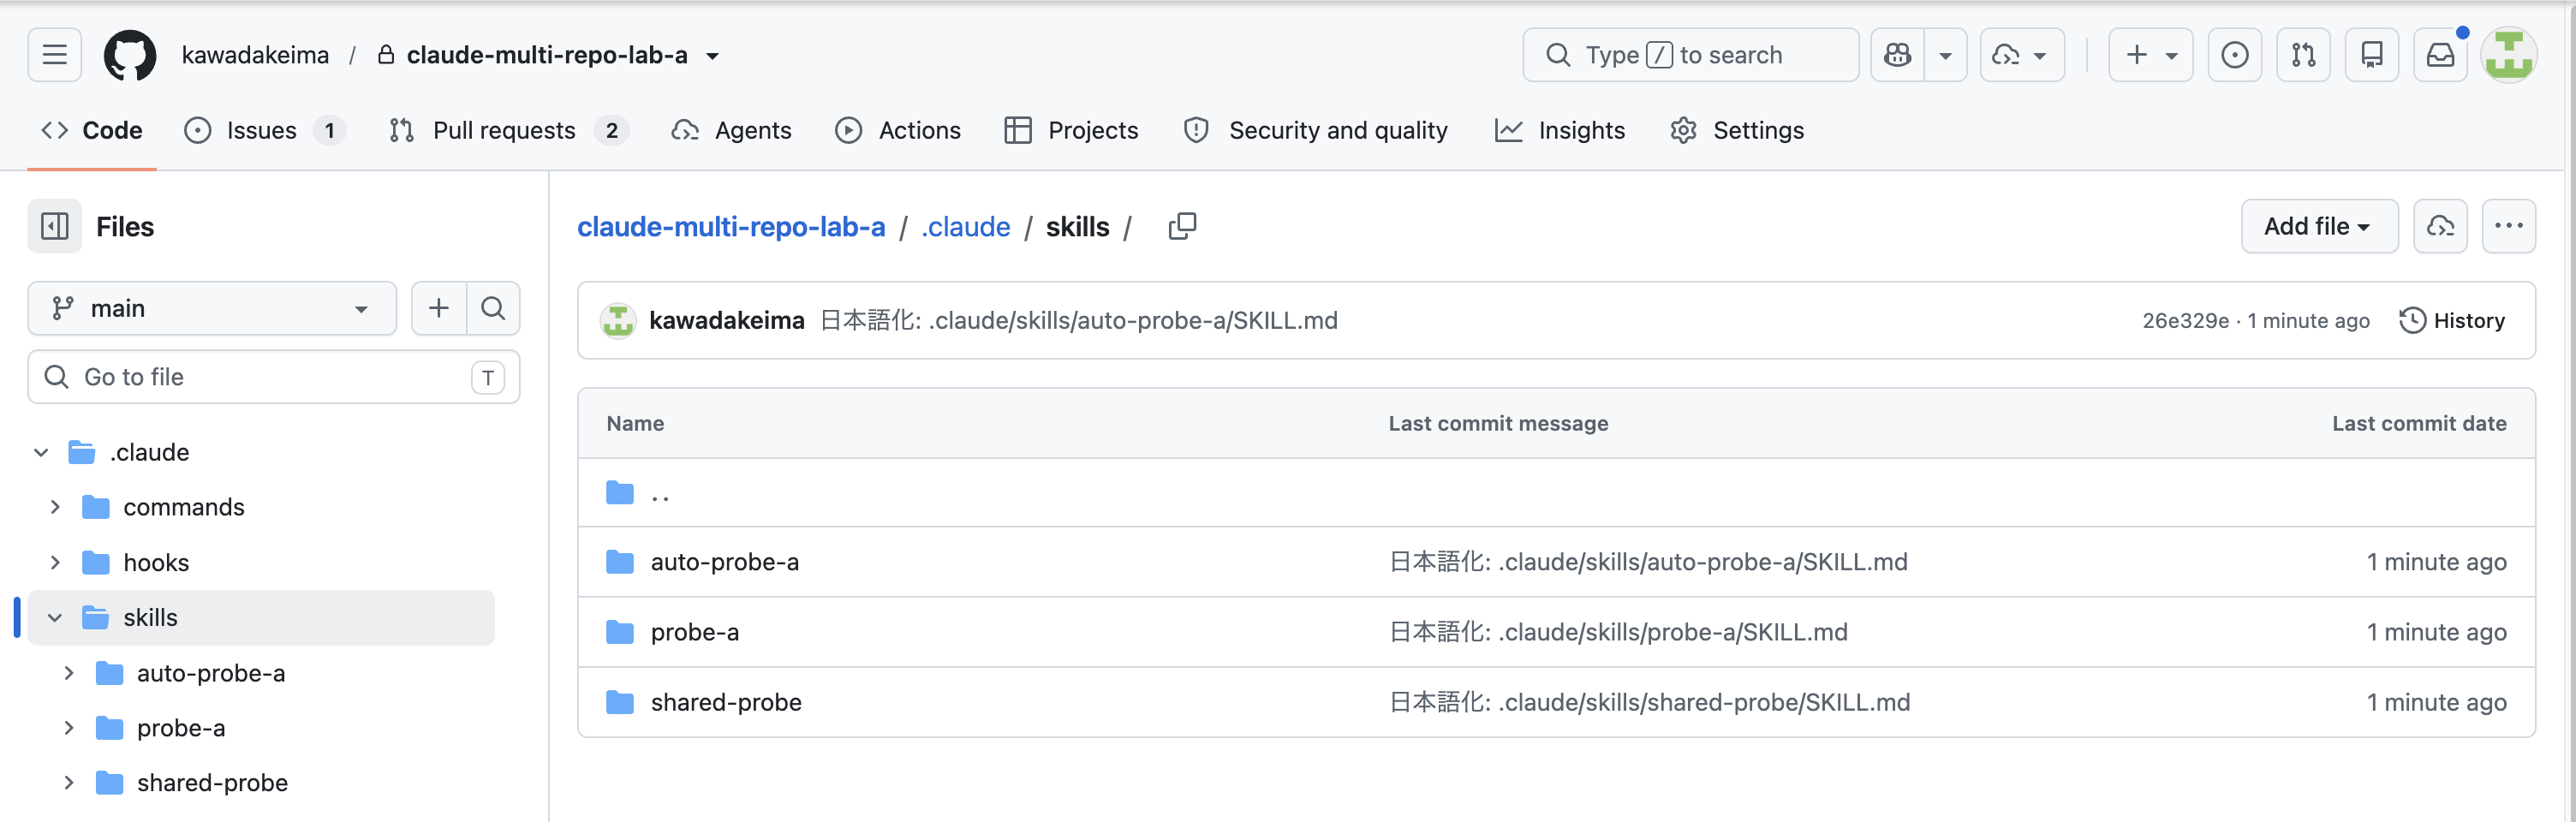Open the Copilot dropdown arrow in header
This screenshot has height=822, width=2576.
pyautogui.click(x=1945, y=55)
